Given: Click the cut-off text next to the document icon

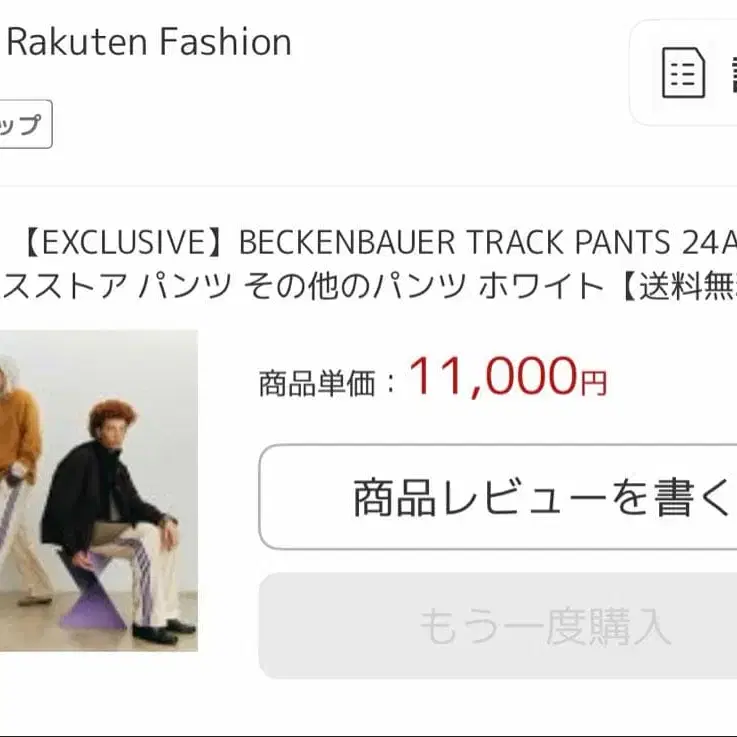Looking at the screenshot, I should coord(734,73).
